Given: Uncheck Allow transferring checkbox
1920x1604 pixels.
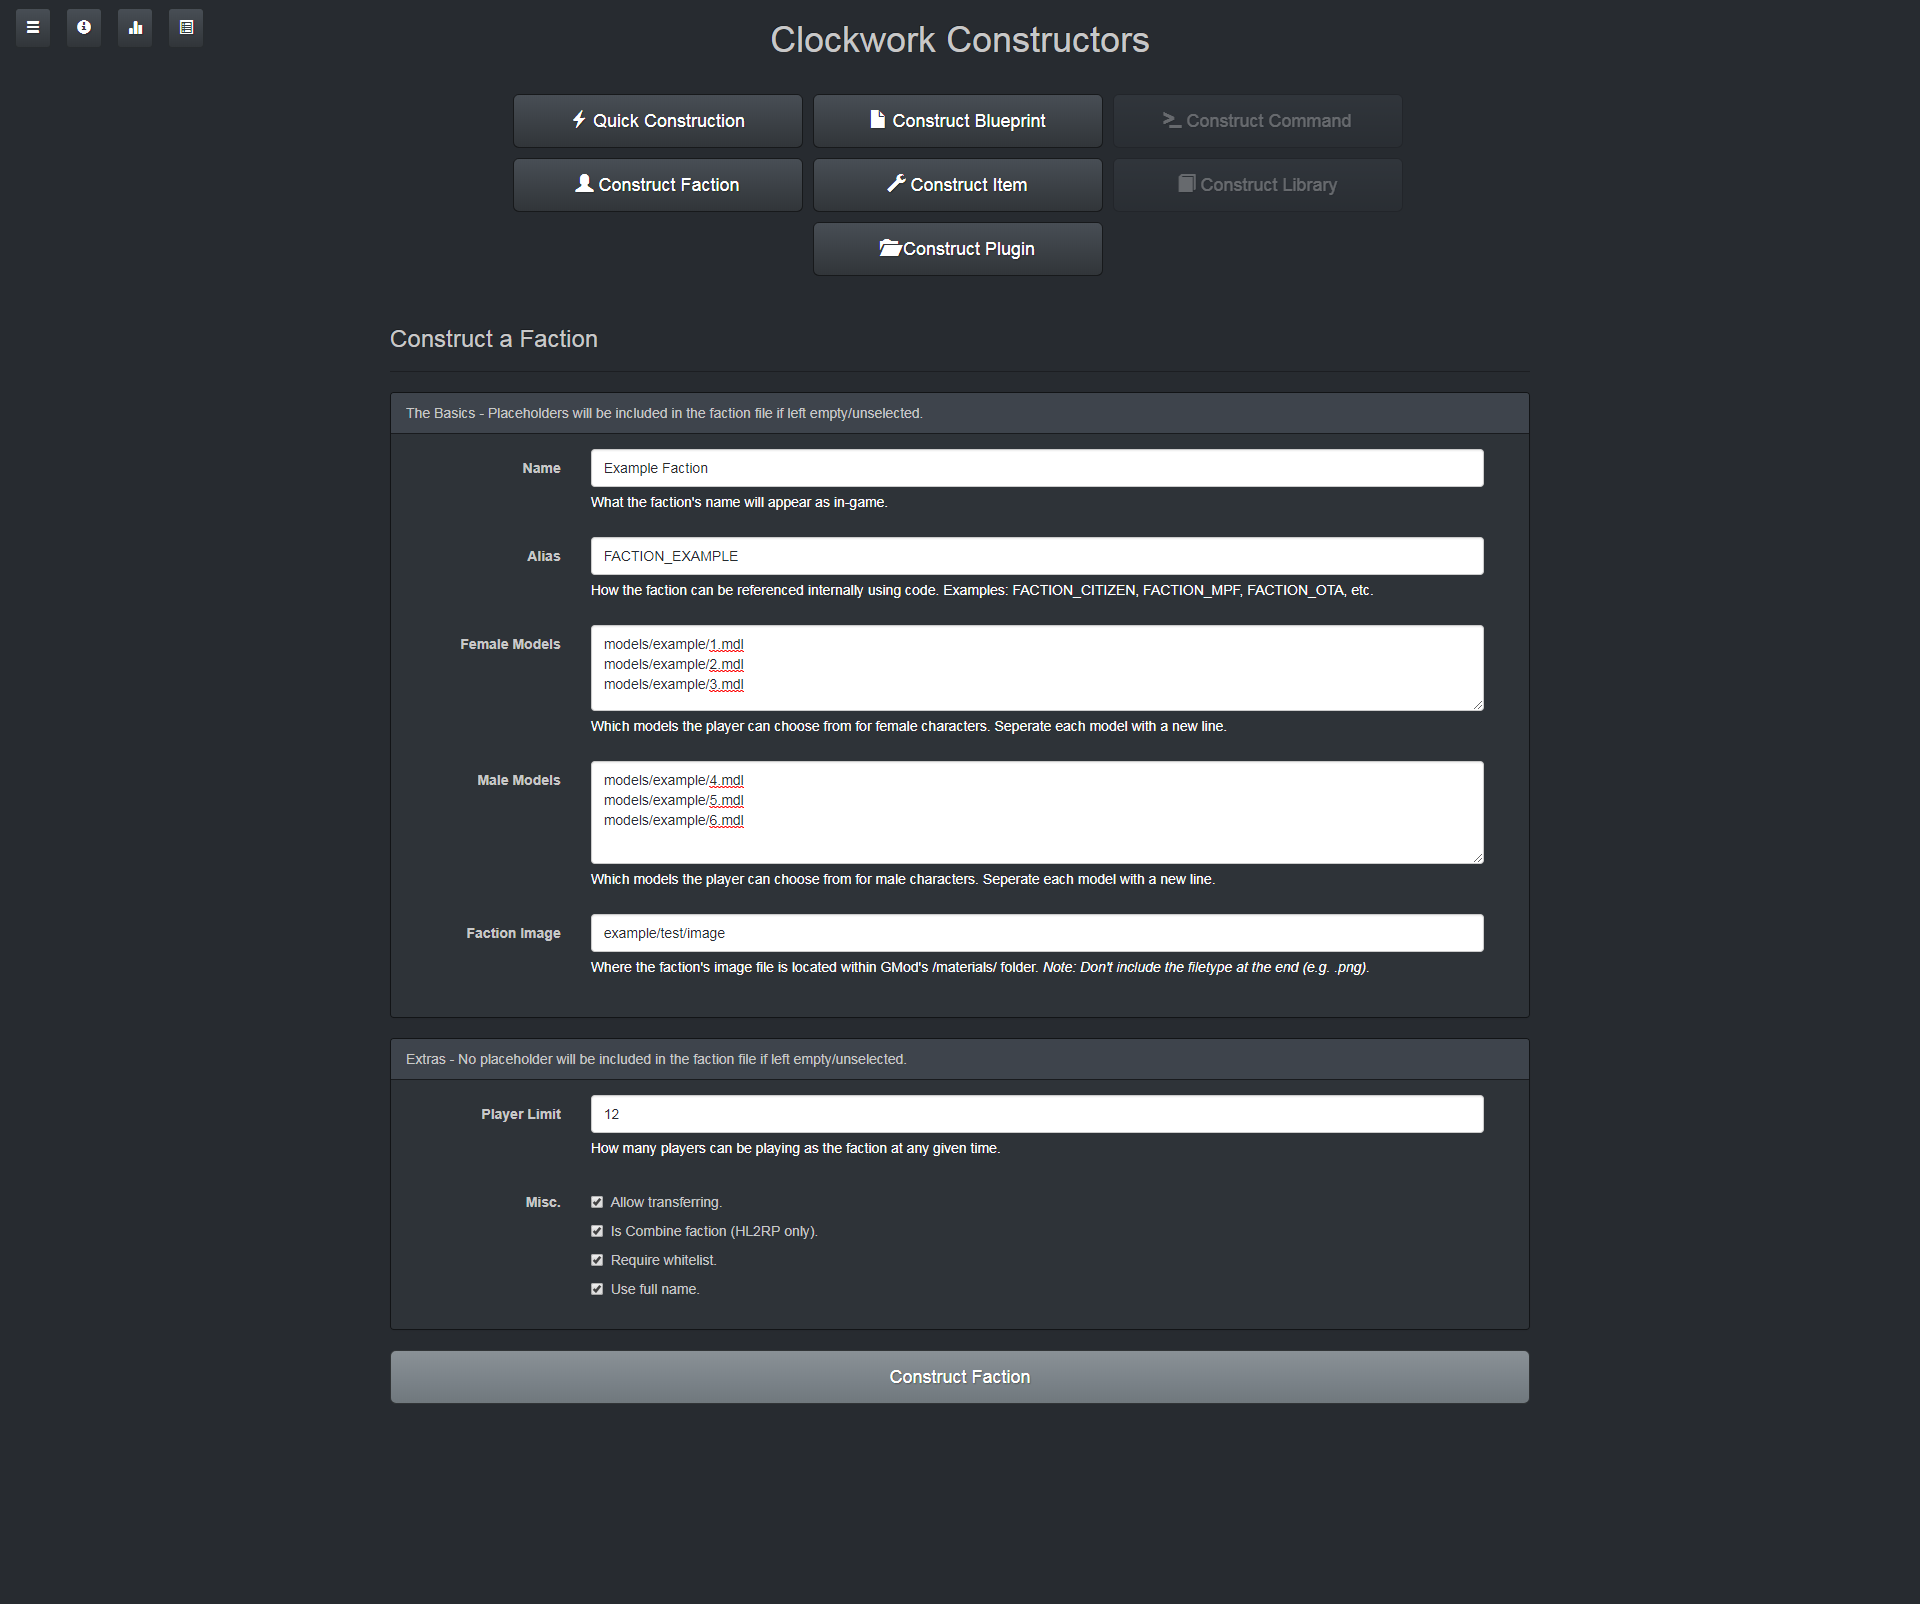Looking at the screenshot, I should click(x=597, y=1202).
